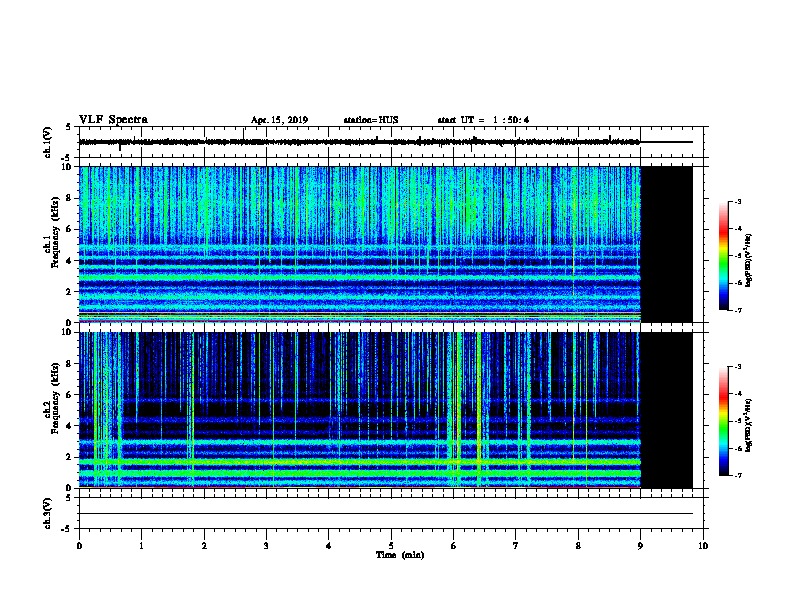792x612 pixels.
Task: Click the "ch.1(V)" waveform axis label
Action: click(x=48, y=142)
